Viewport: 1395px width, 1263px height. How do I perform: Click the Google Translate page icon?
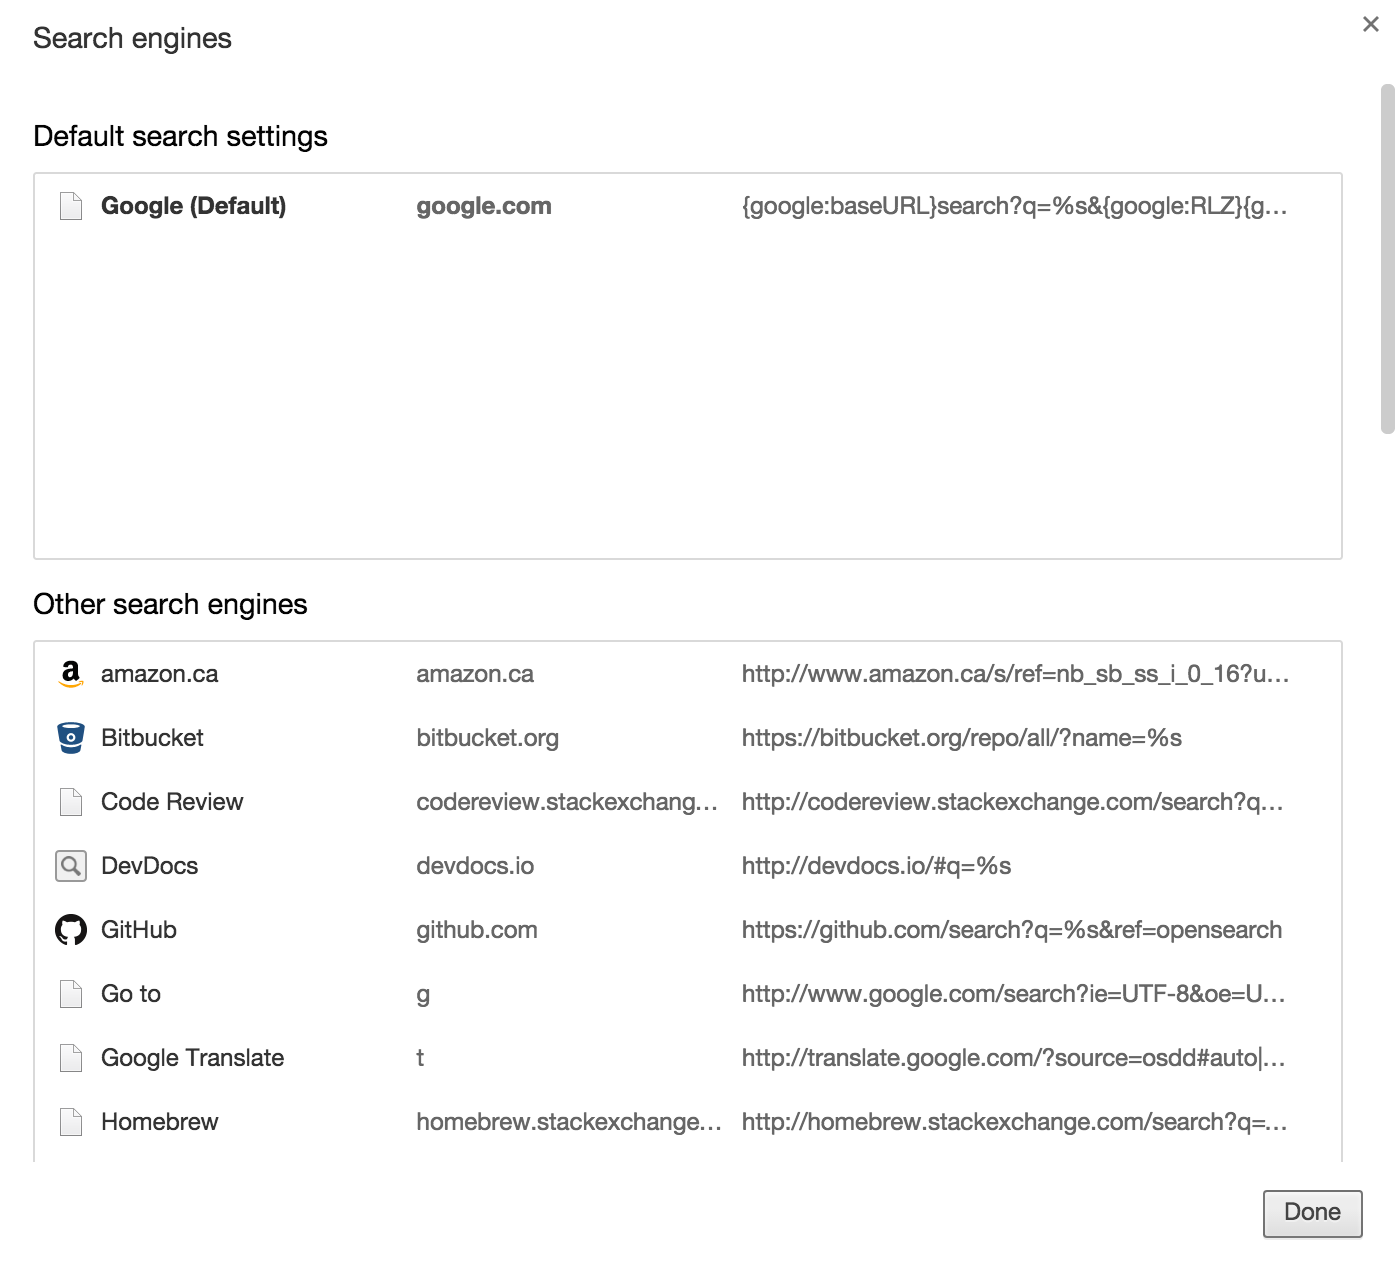click(71, 1058)
